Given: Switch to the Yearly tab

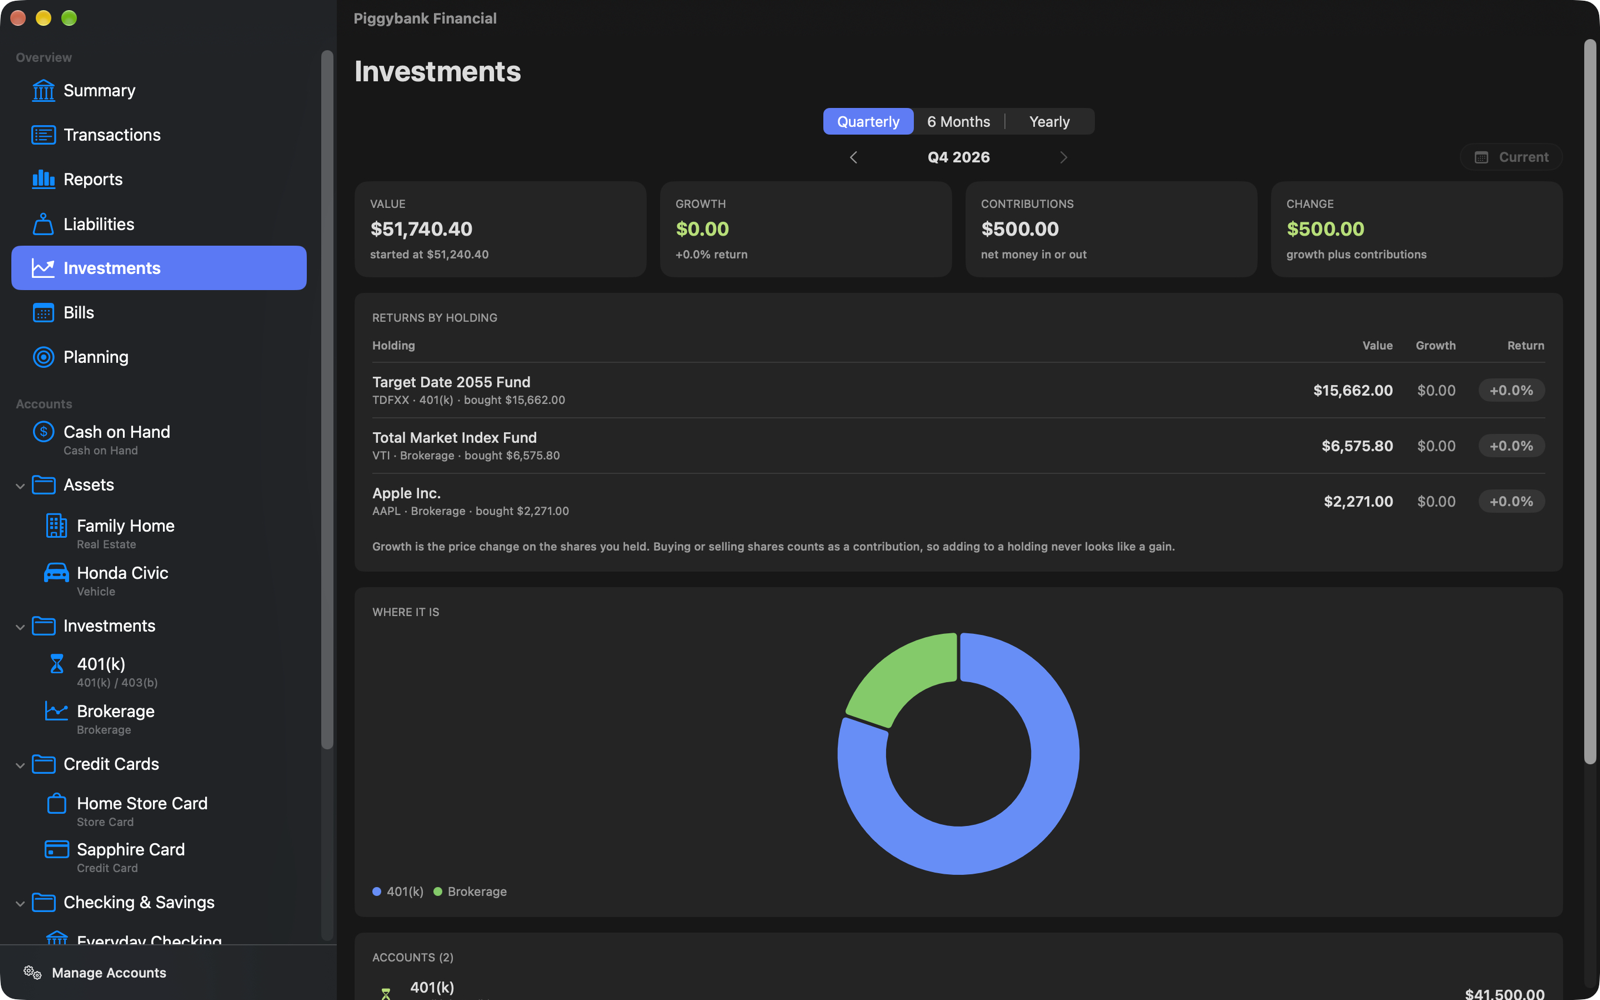Looking at the screenshot, I should pyautogui.click(x=1049, y=122).
